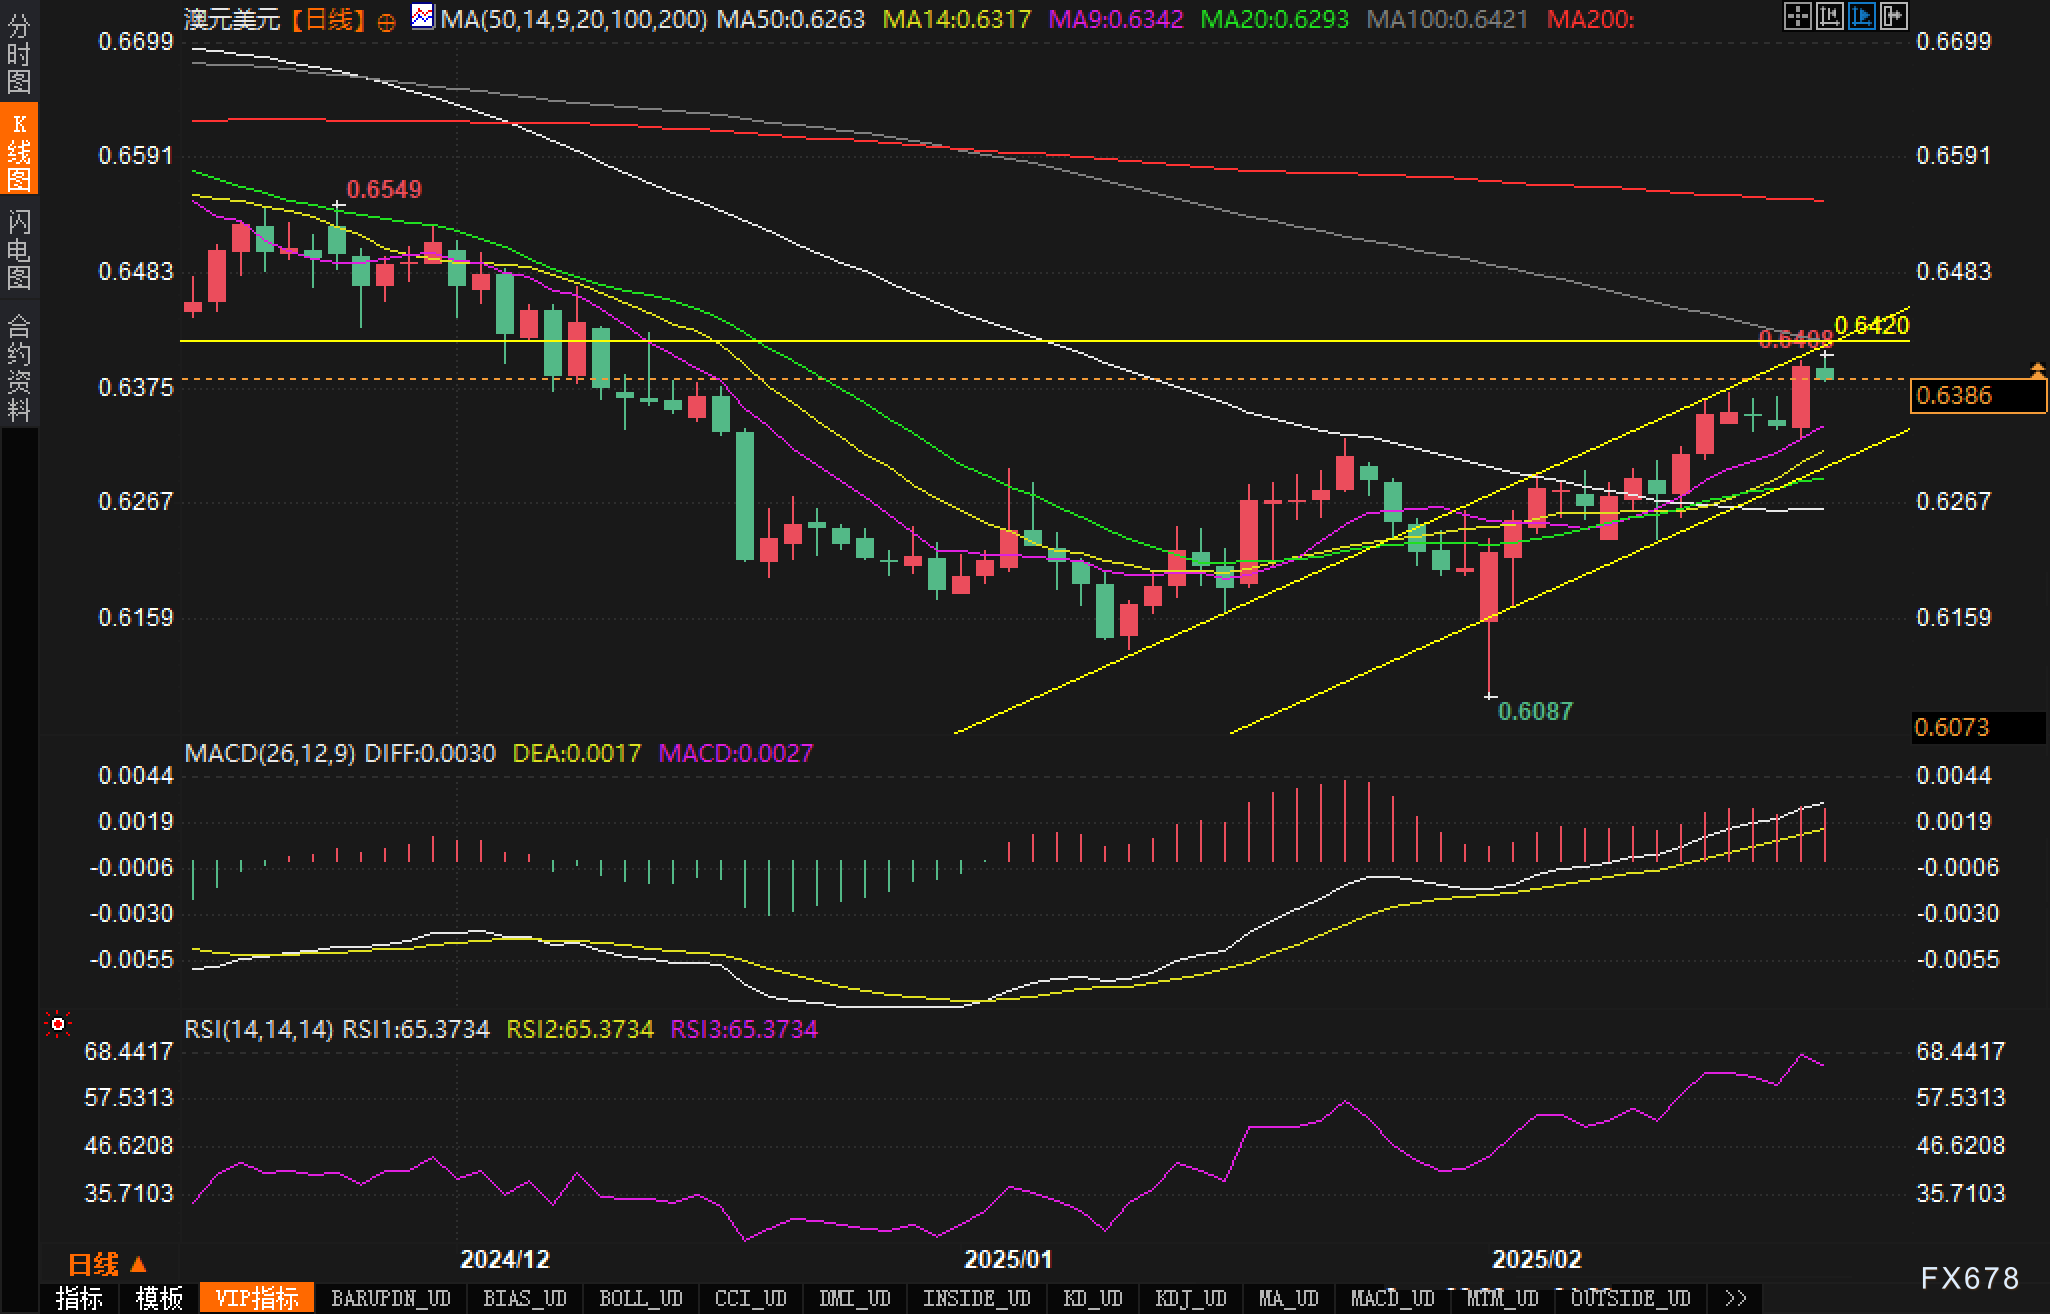Click the blue highlighted chart axis icon
Screen dimensions: 2050x1314
click(x=1861, y=16)
